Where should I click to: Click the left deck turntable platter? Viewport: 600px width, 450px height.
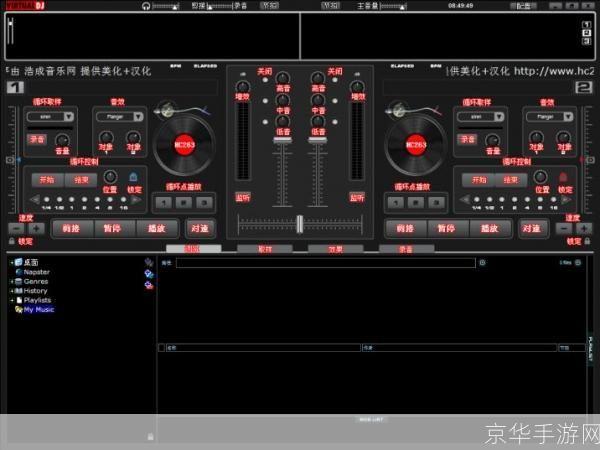point(184,145)
